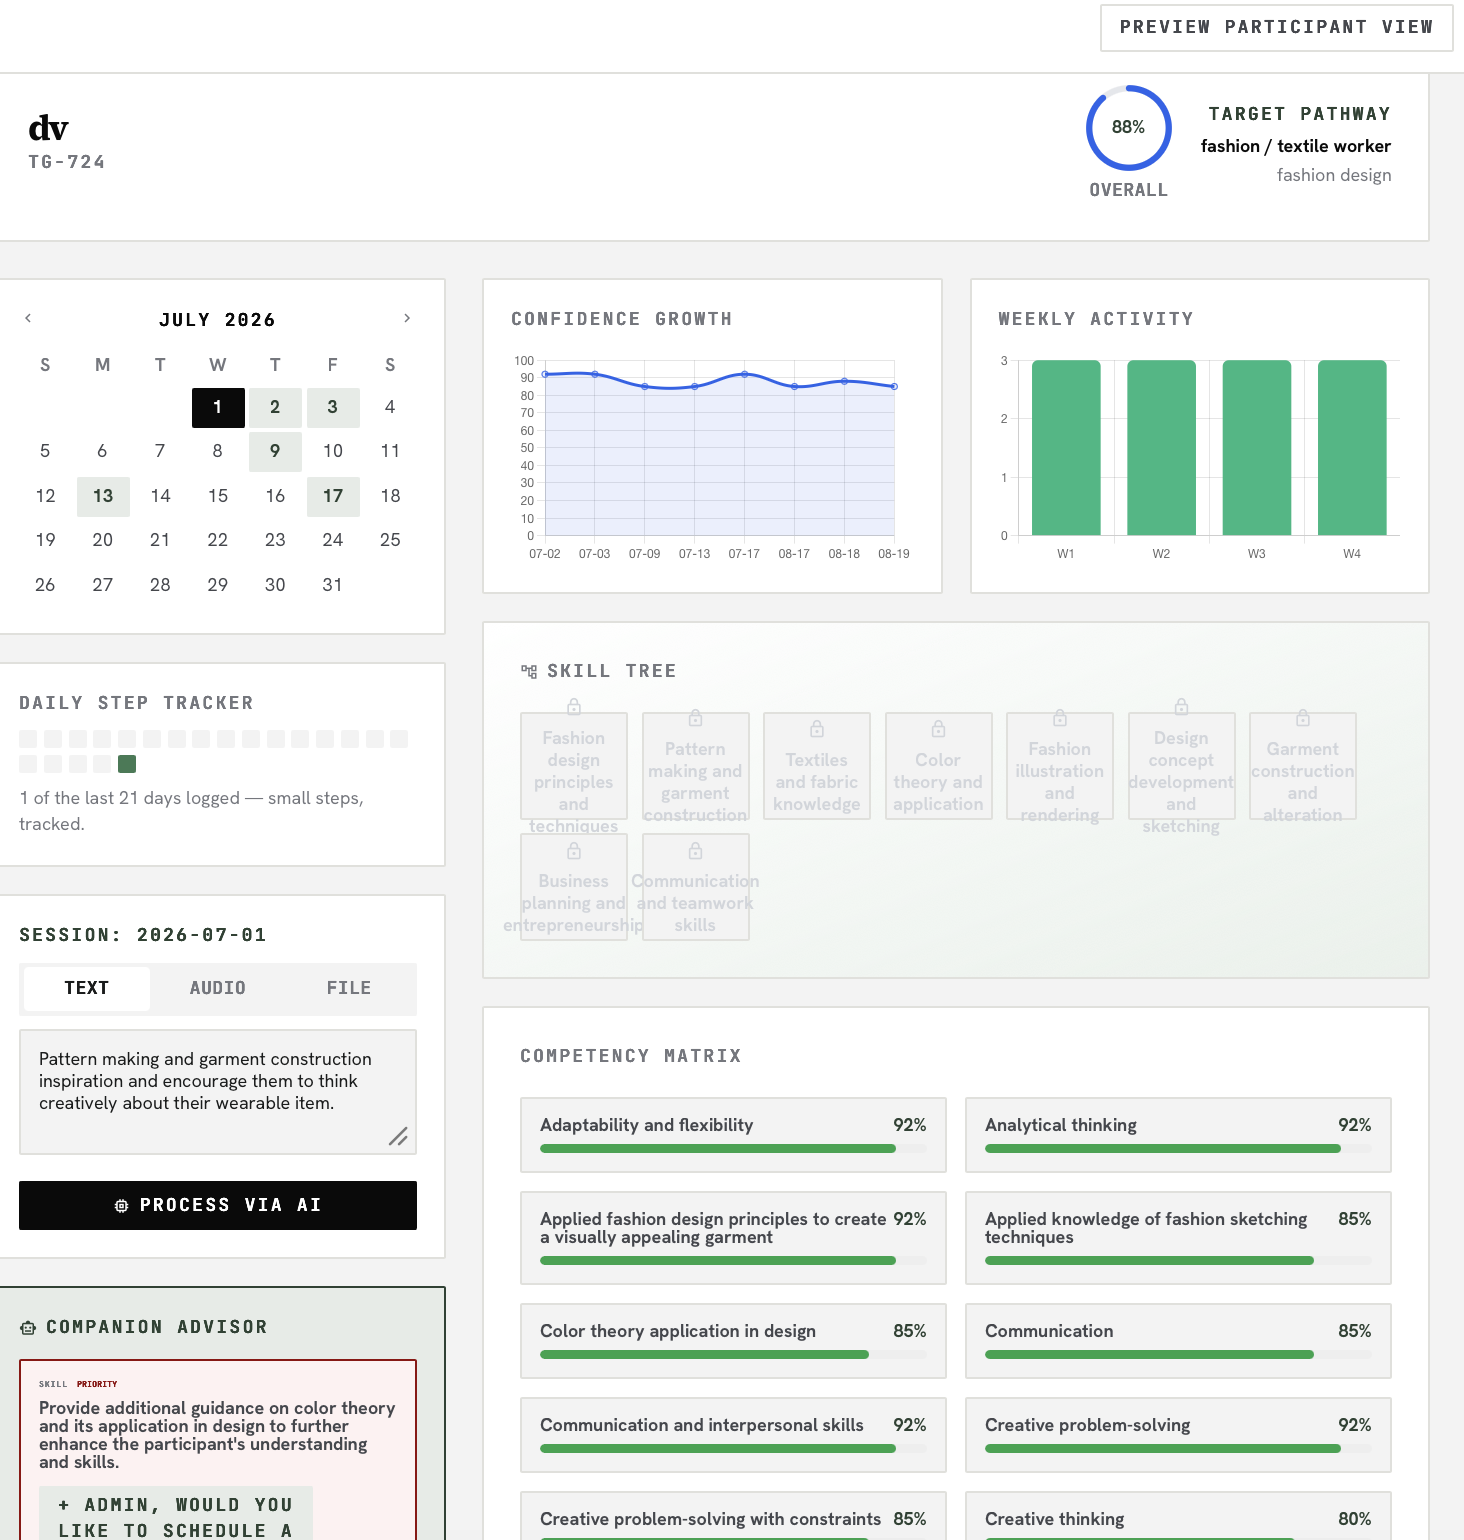The width and height of the screenshot is (1464, 1540).
Task: Click participant ID TG-724
Action: 67,162
